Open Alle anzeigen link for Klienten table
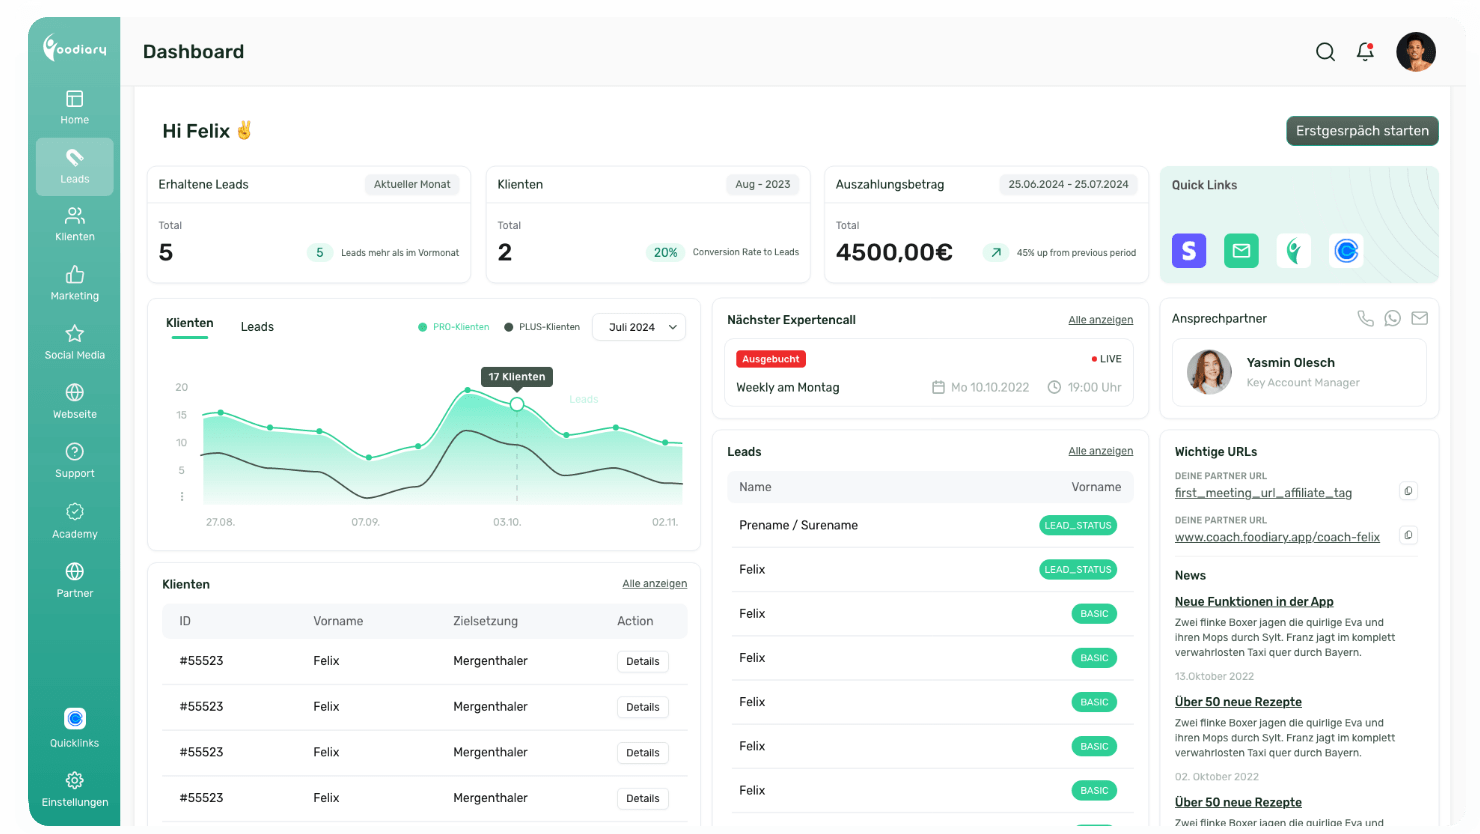This screenshot has width=1480, height=834. click(654, 583)
